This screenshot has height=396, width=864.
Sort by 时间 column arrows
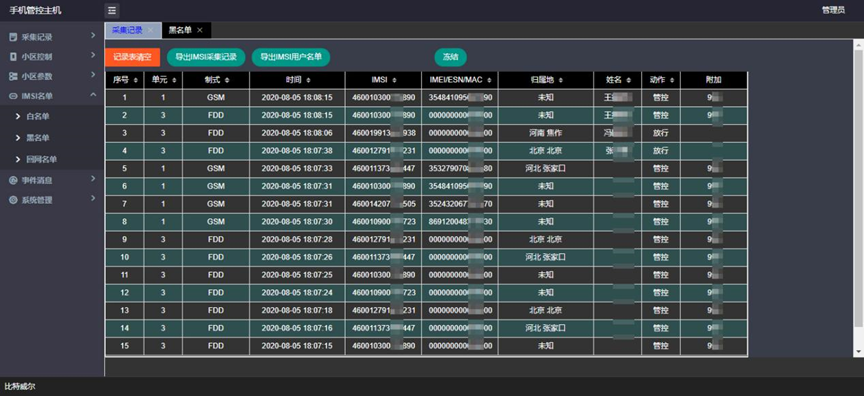pyautogui.click(x=309, y=80)
